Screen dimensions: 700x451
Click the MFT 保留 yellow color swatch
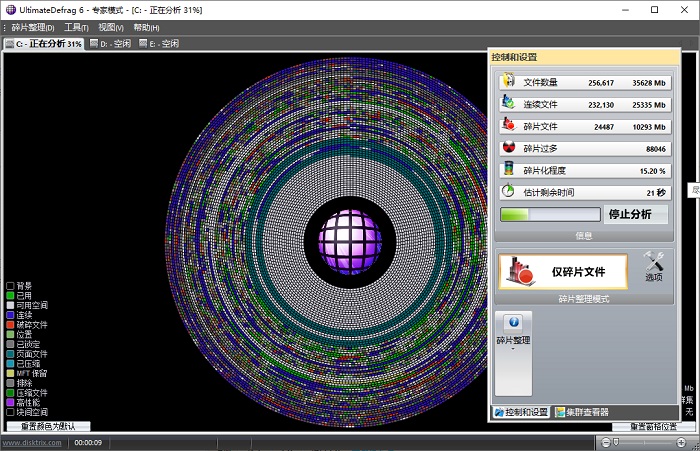[x=10, y=373]
